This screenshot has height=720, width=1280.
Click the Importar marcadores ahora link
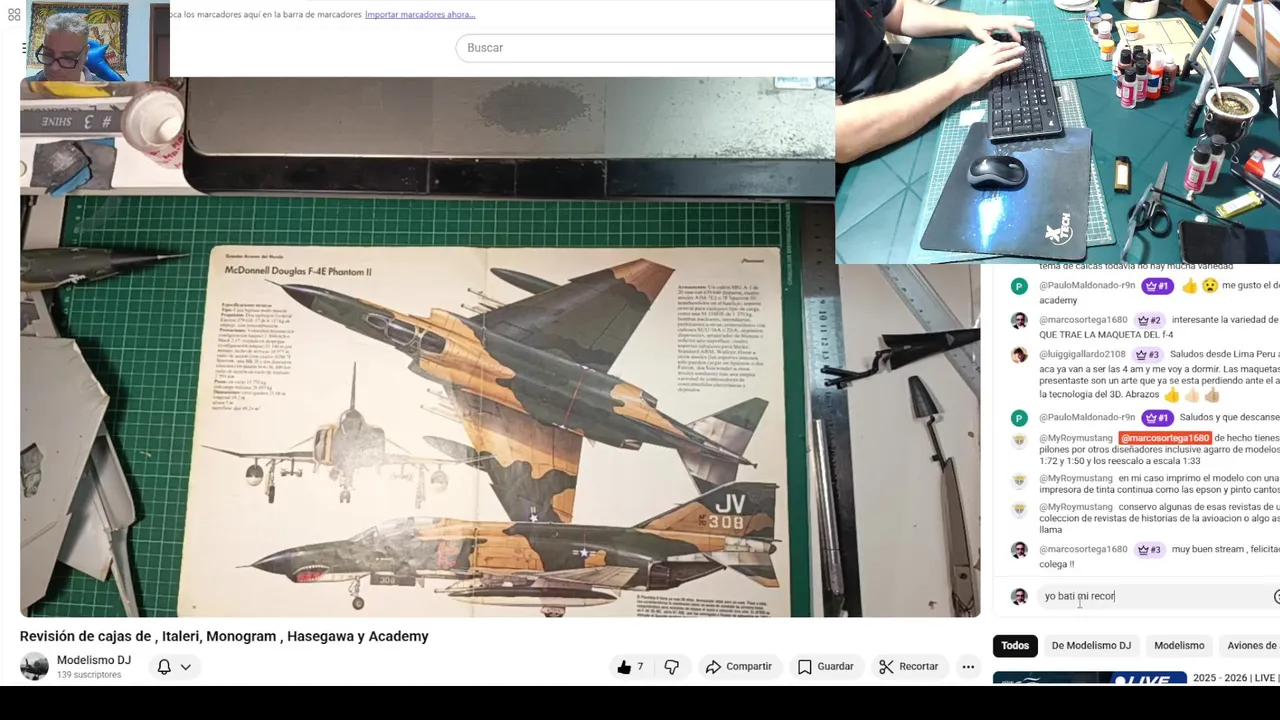(420, 14)
